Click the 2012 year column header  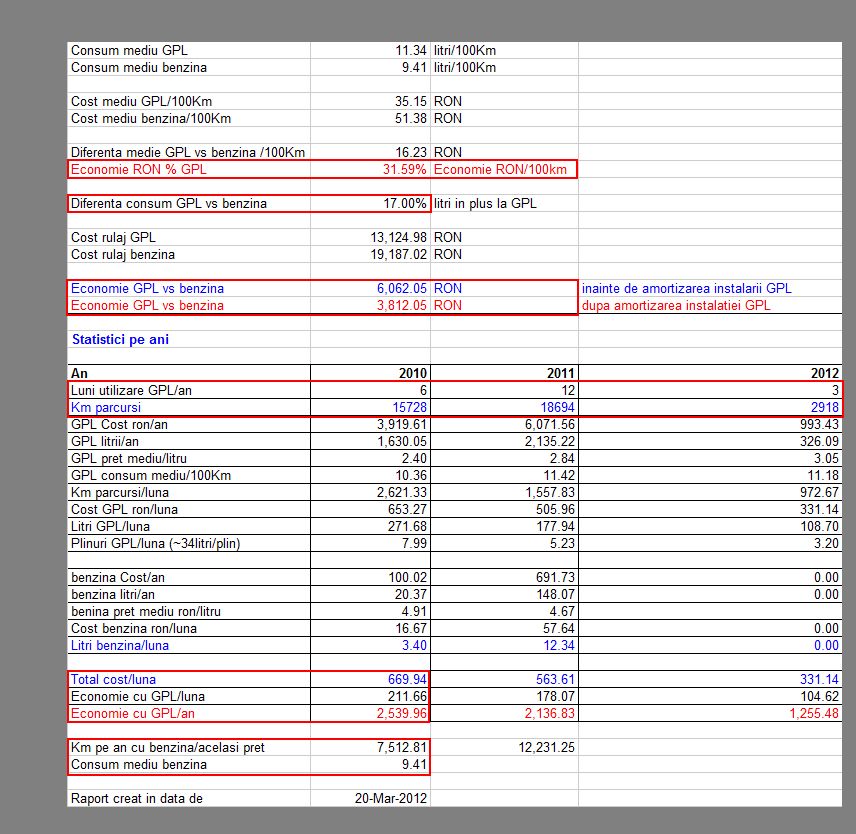click(x=824, y=373)
